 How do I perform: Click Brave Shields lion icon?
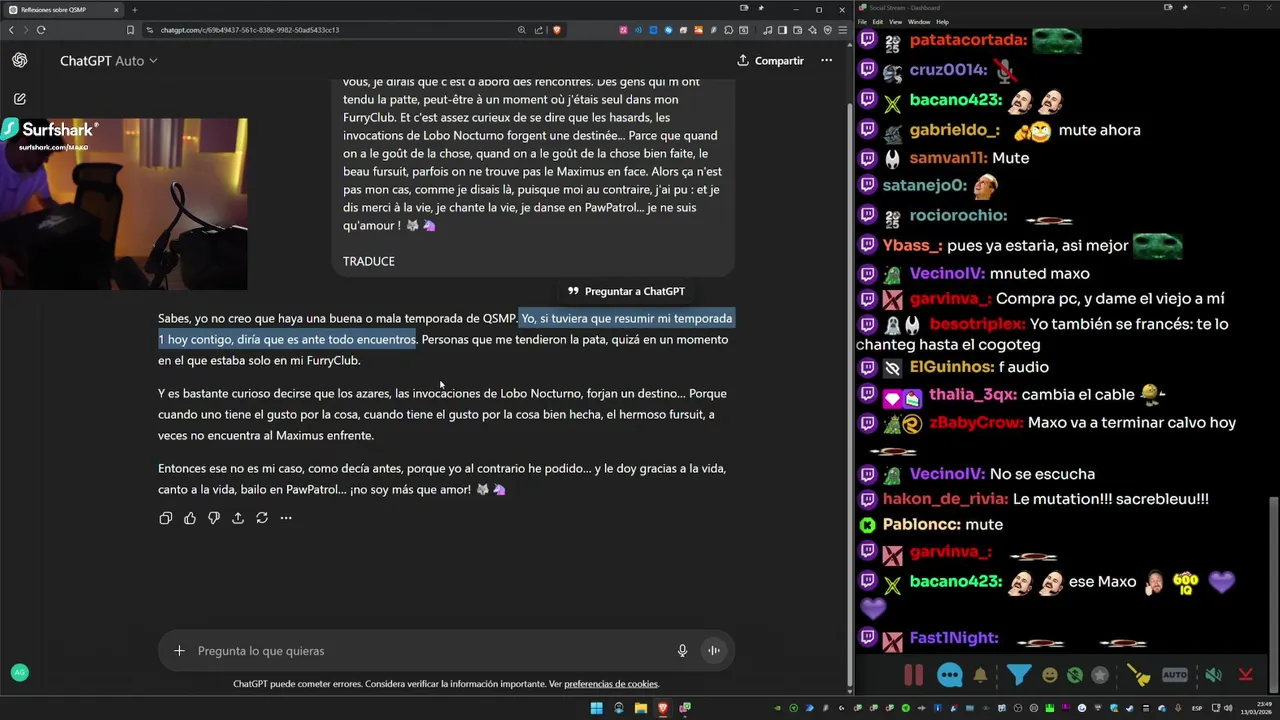click(557, 30)
